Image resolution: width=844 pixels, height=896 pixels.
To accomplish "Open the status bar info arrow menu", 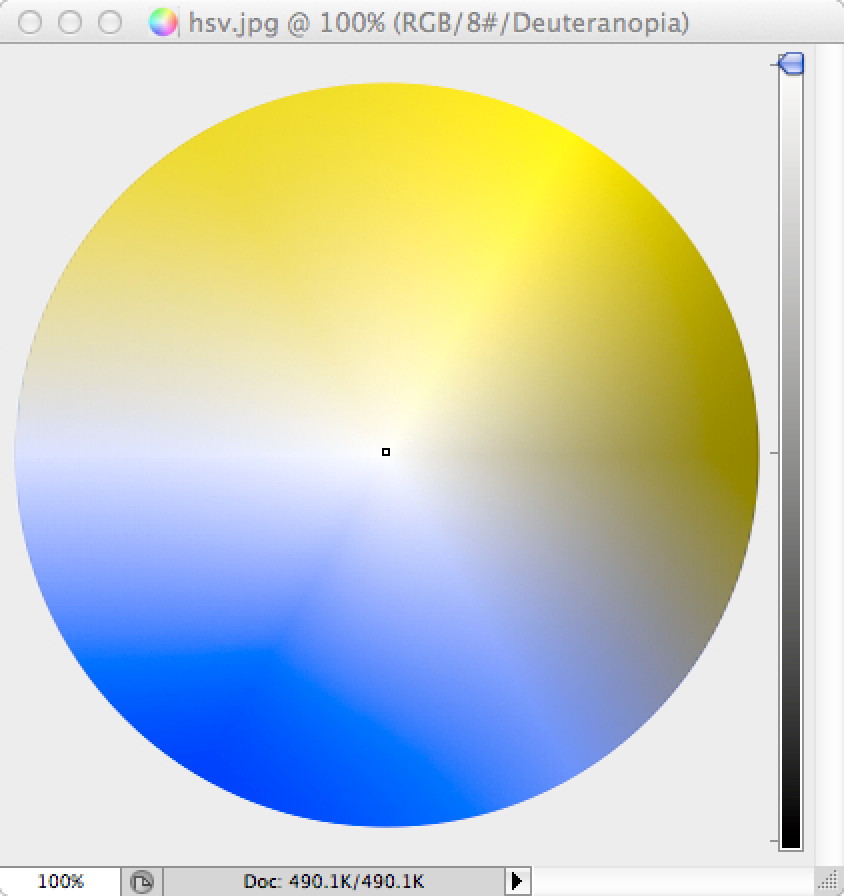I will pyautogui.click(x=517, y=881).
